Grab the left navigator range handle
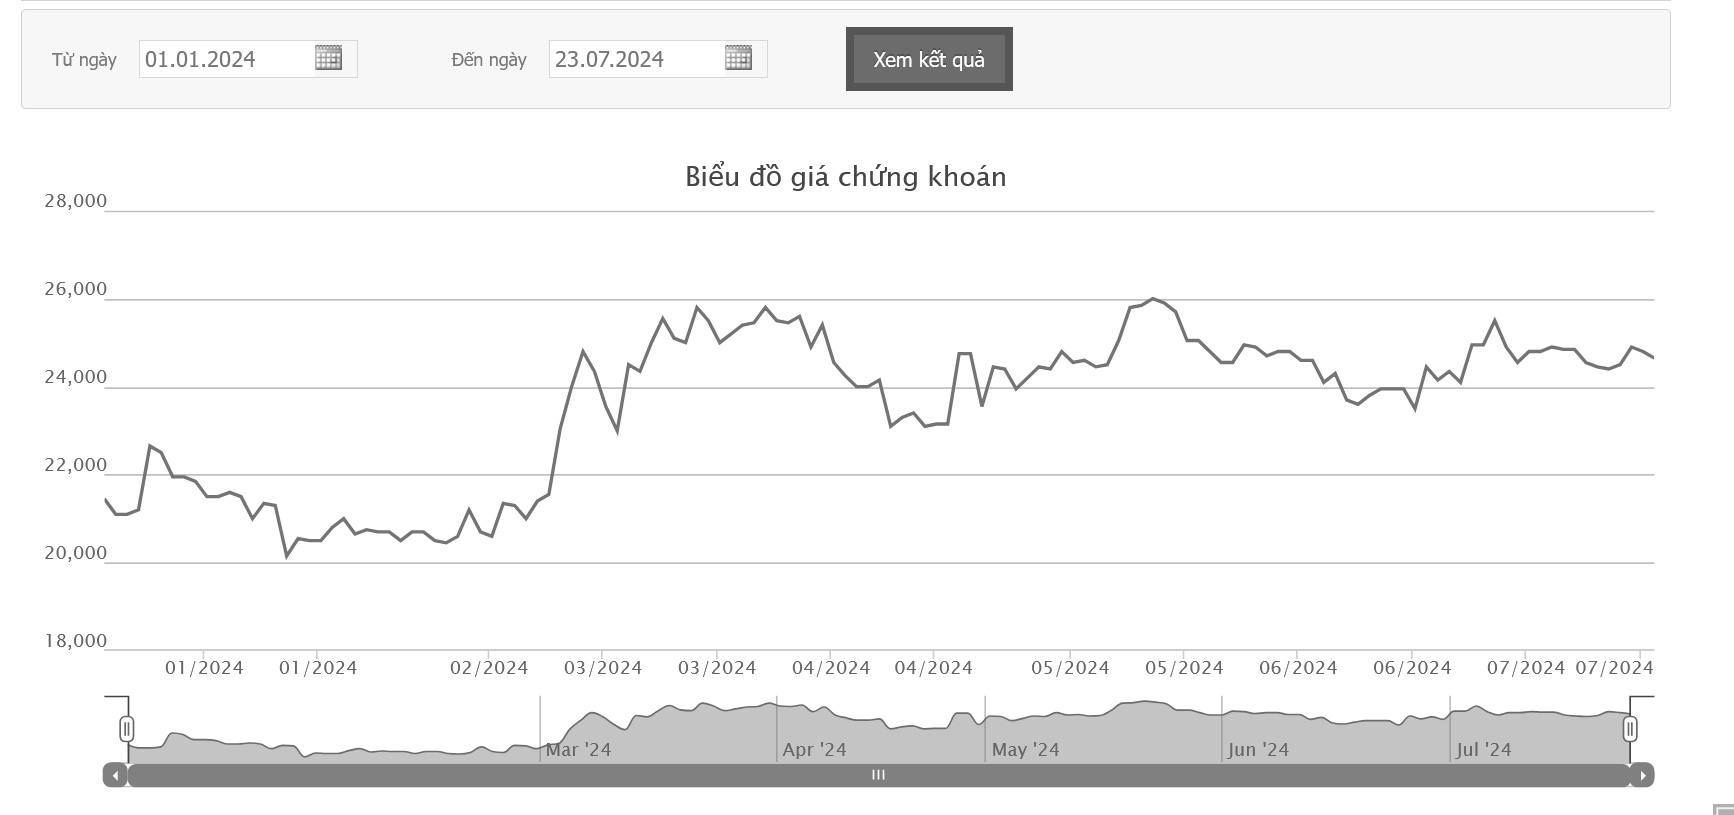This screenshot has width=1734, height=815. click(127, 729)
